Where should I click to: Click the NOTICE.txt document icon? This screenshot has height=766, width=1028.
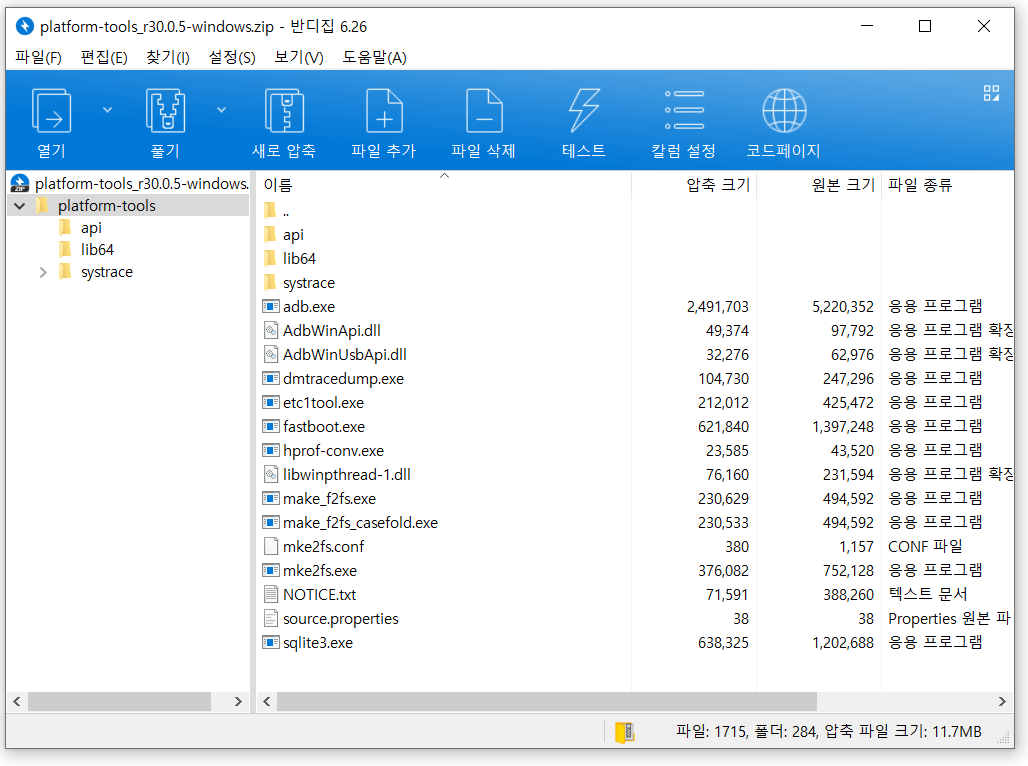click(271, 595)
